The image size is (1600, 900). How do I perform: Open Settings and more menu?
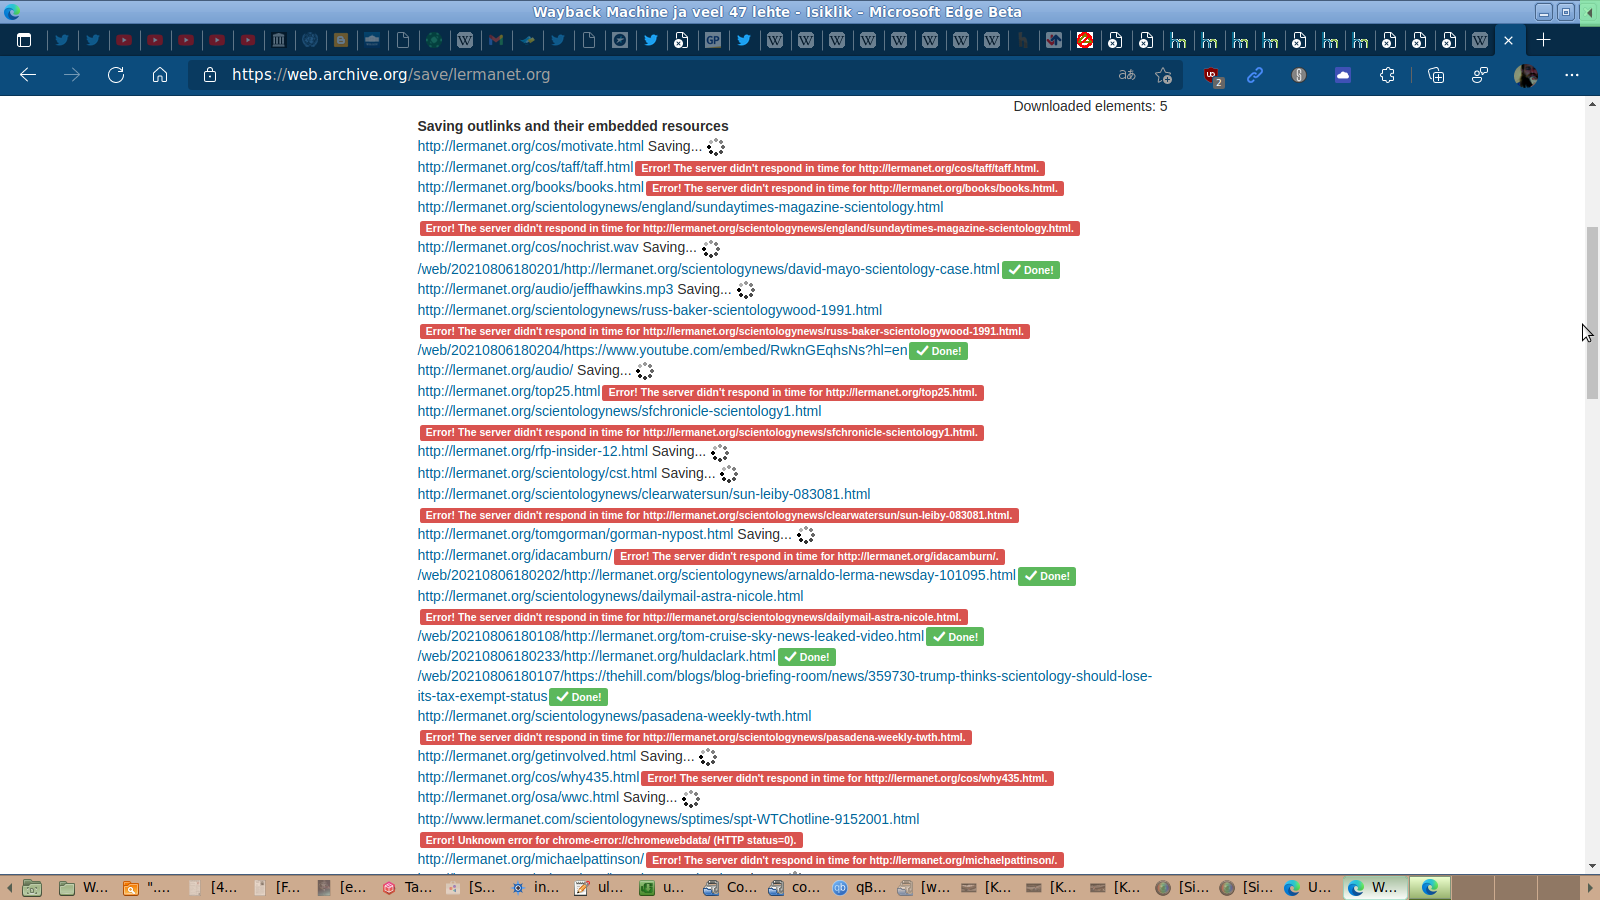point(1572,75)
